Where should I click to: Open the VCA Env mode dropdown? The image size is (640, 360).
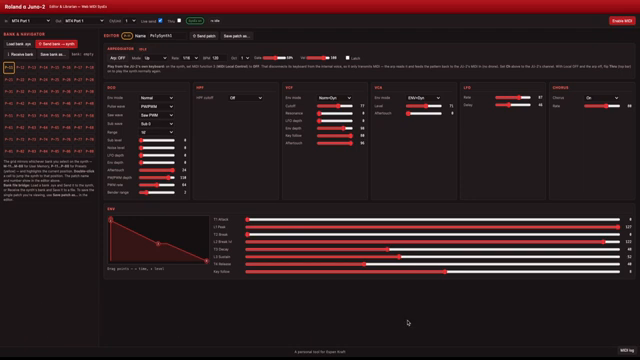pos(424,98)
